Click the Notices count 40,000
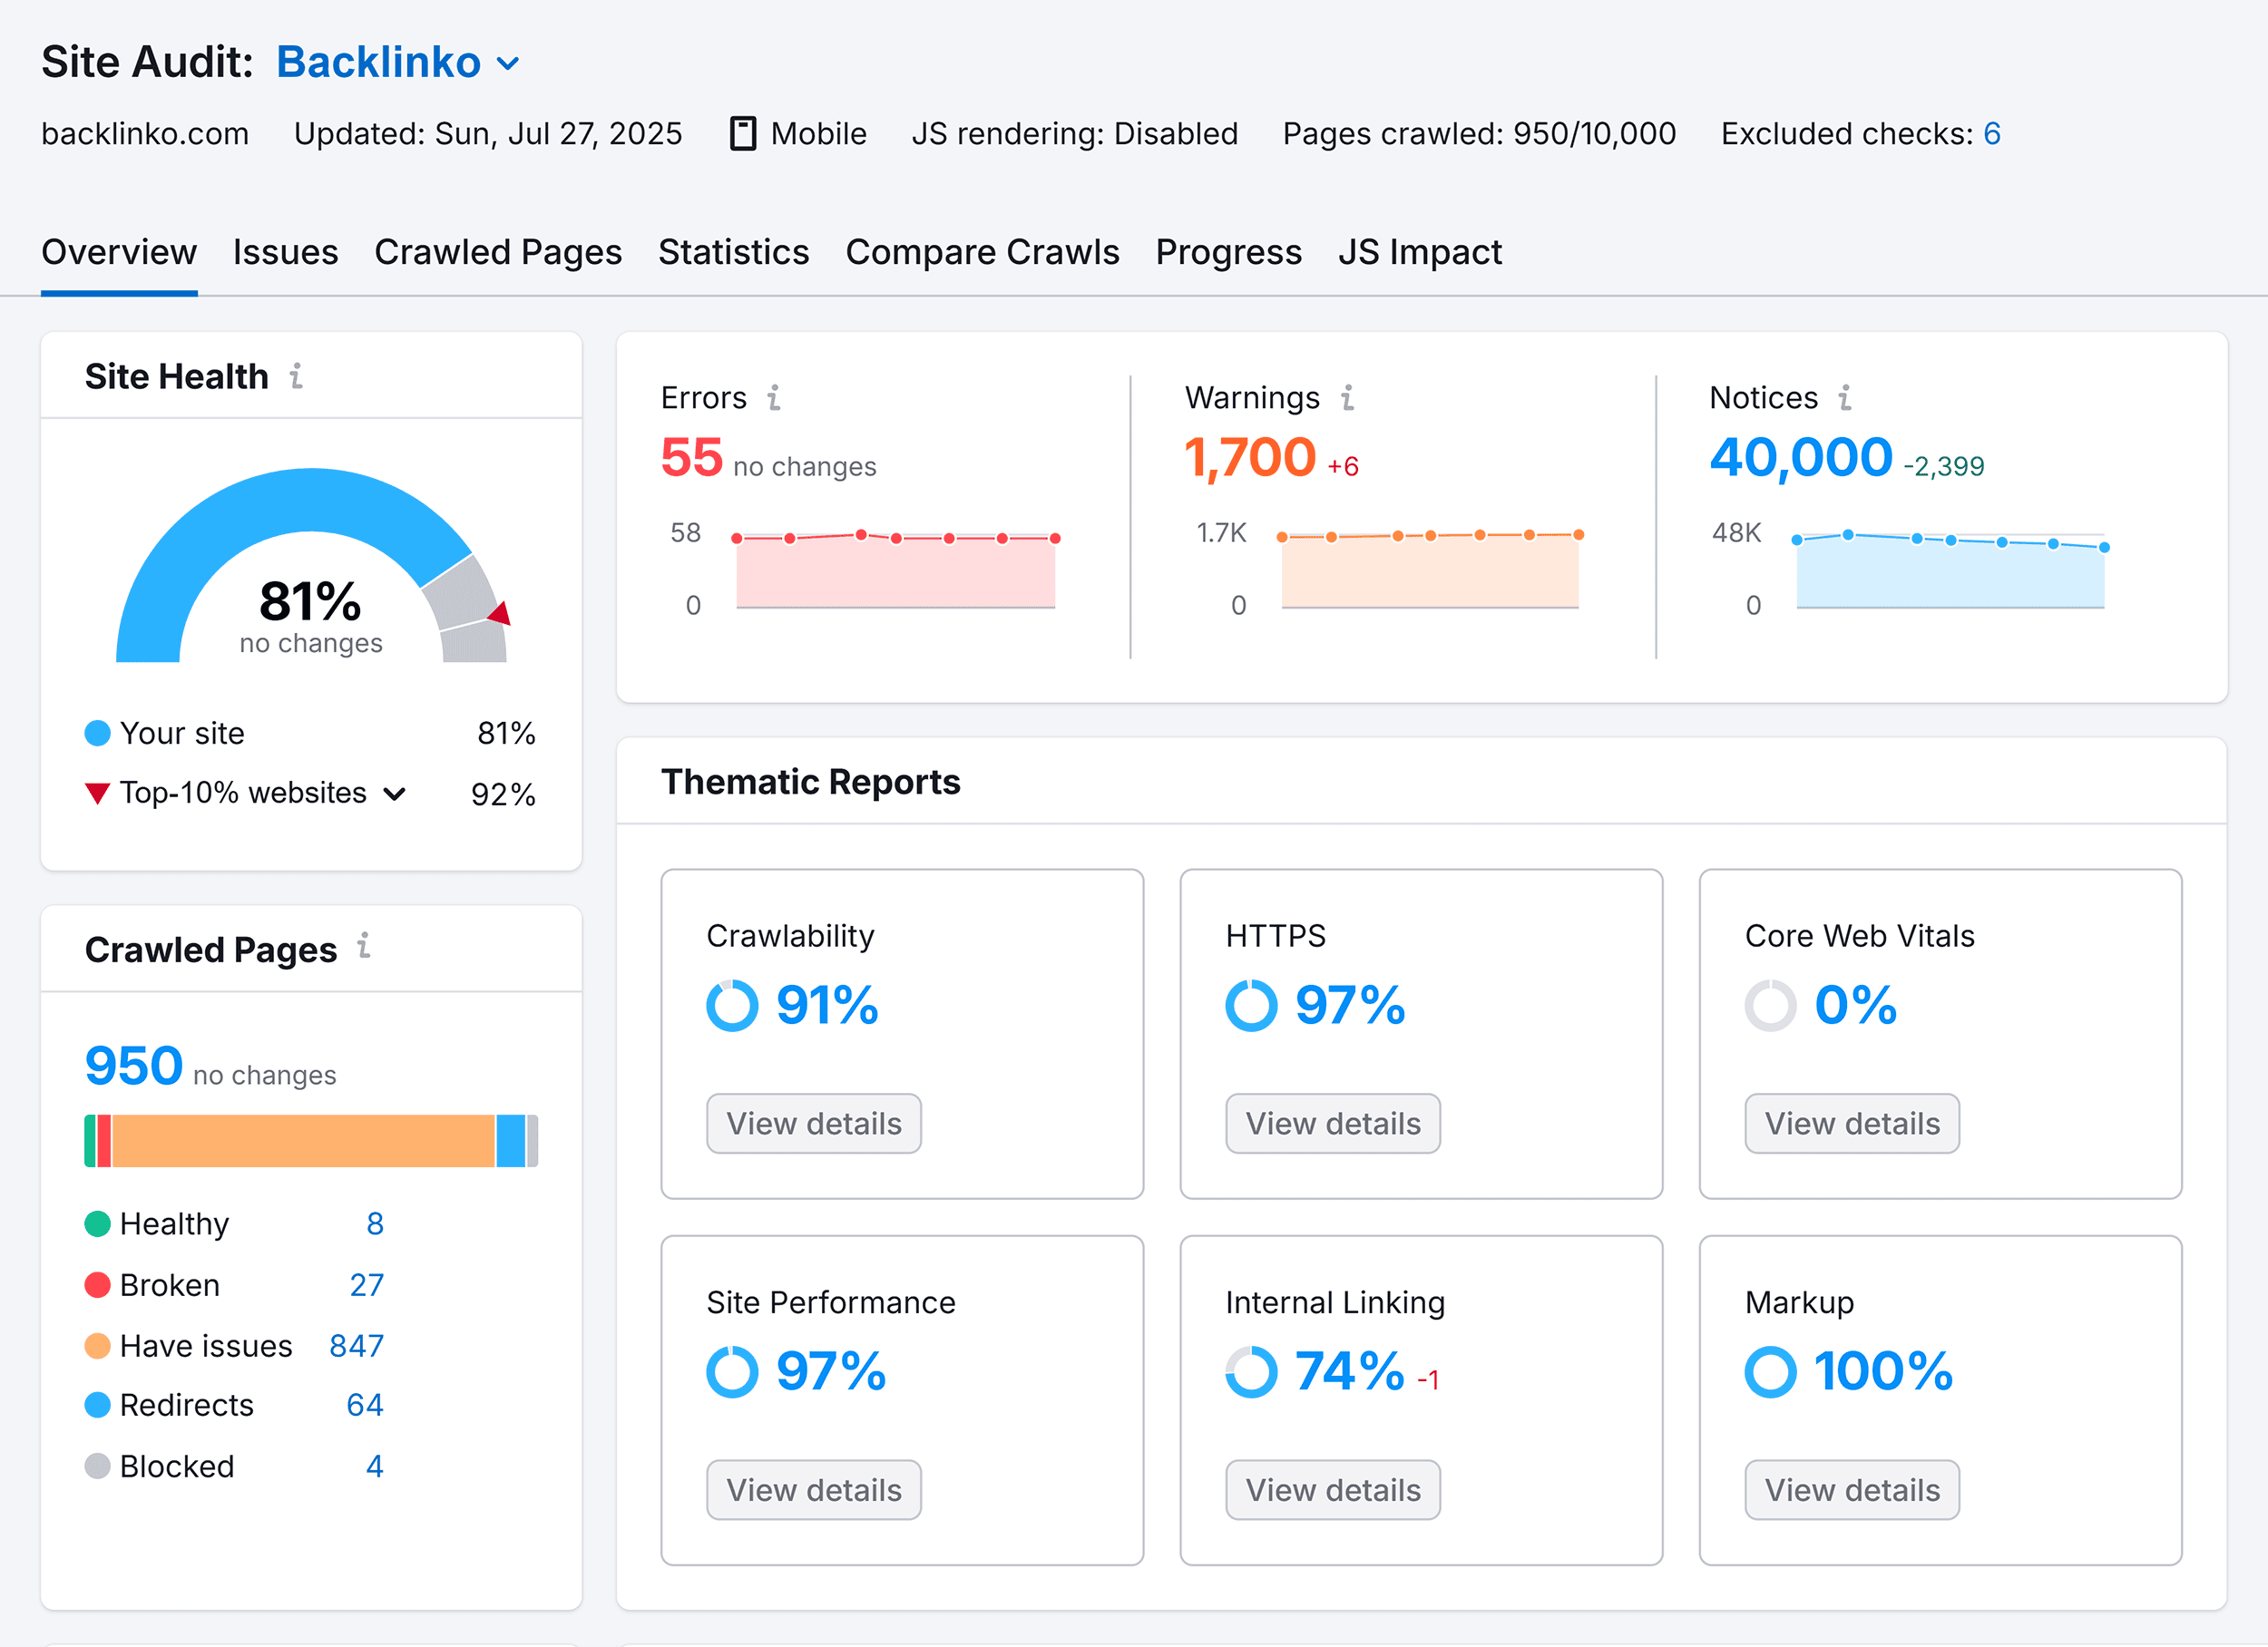 (1800, 458)
